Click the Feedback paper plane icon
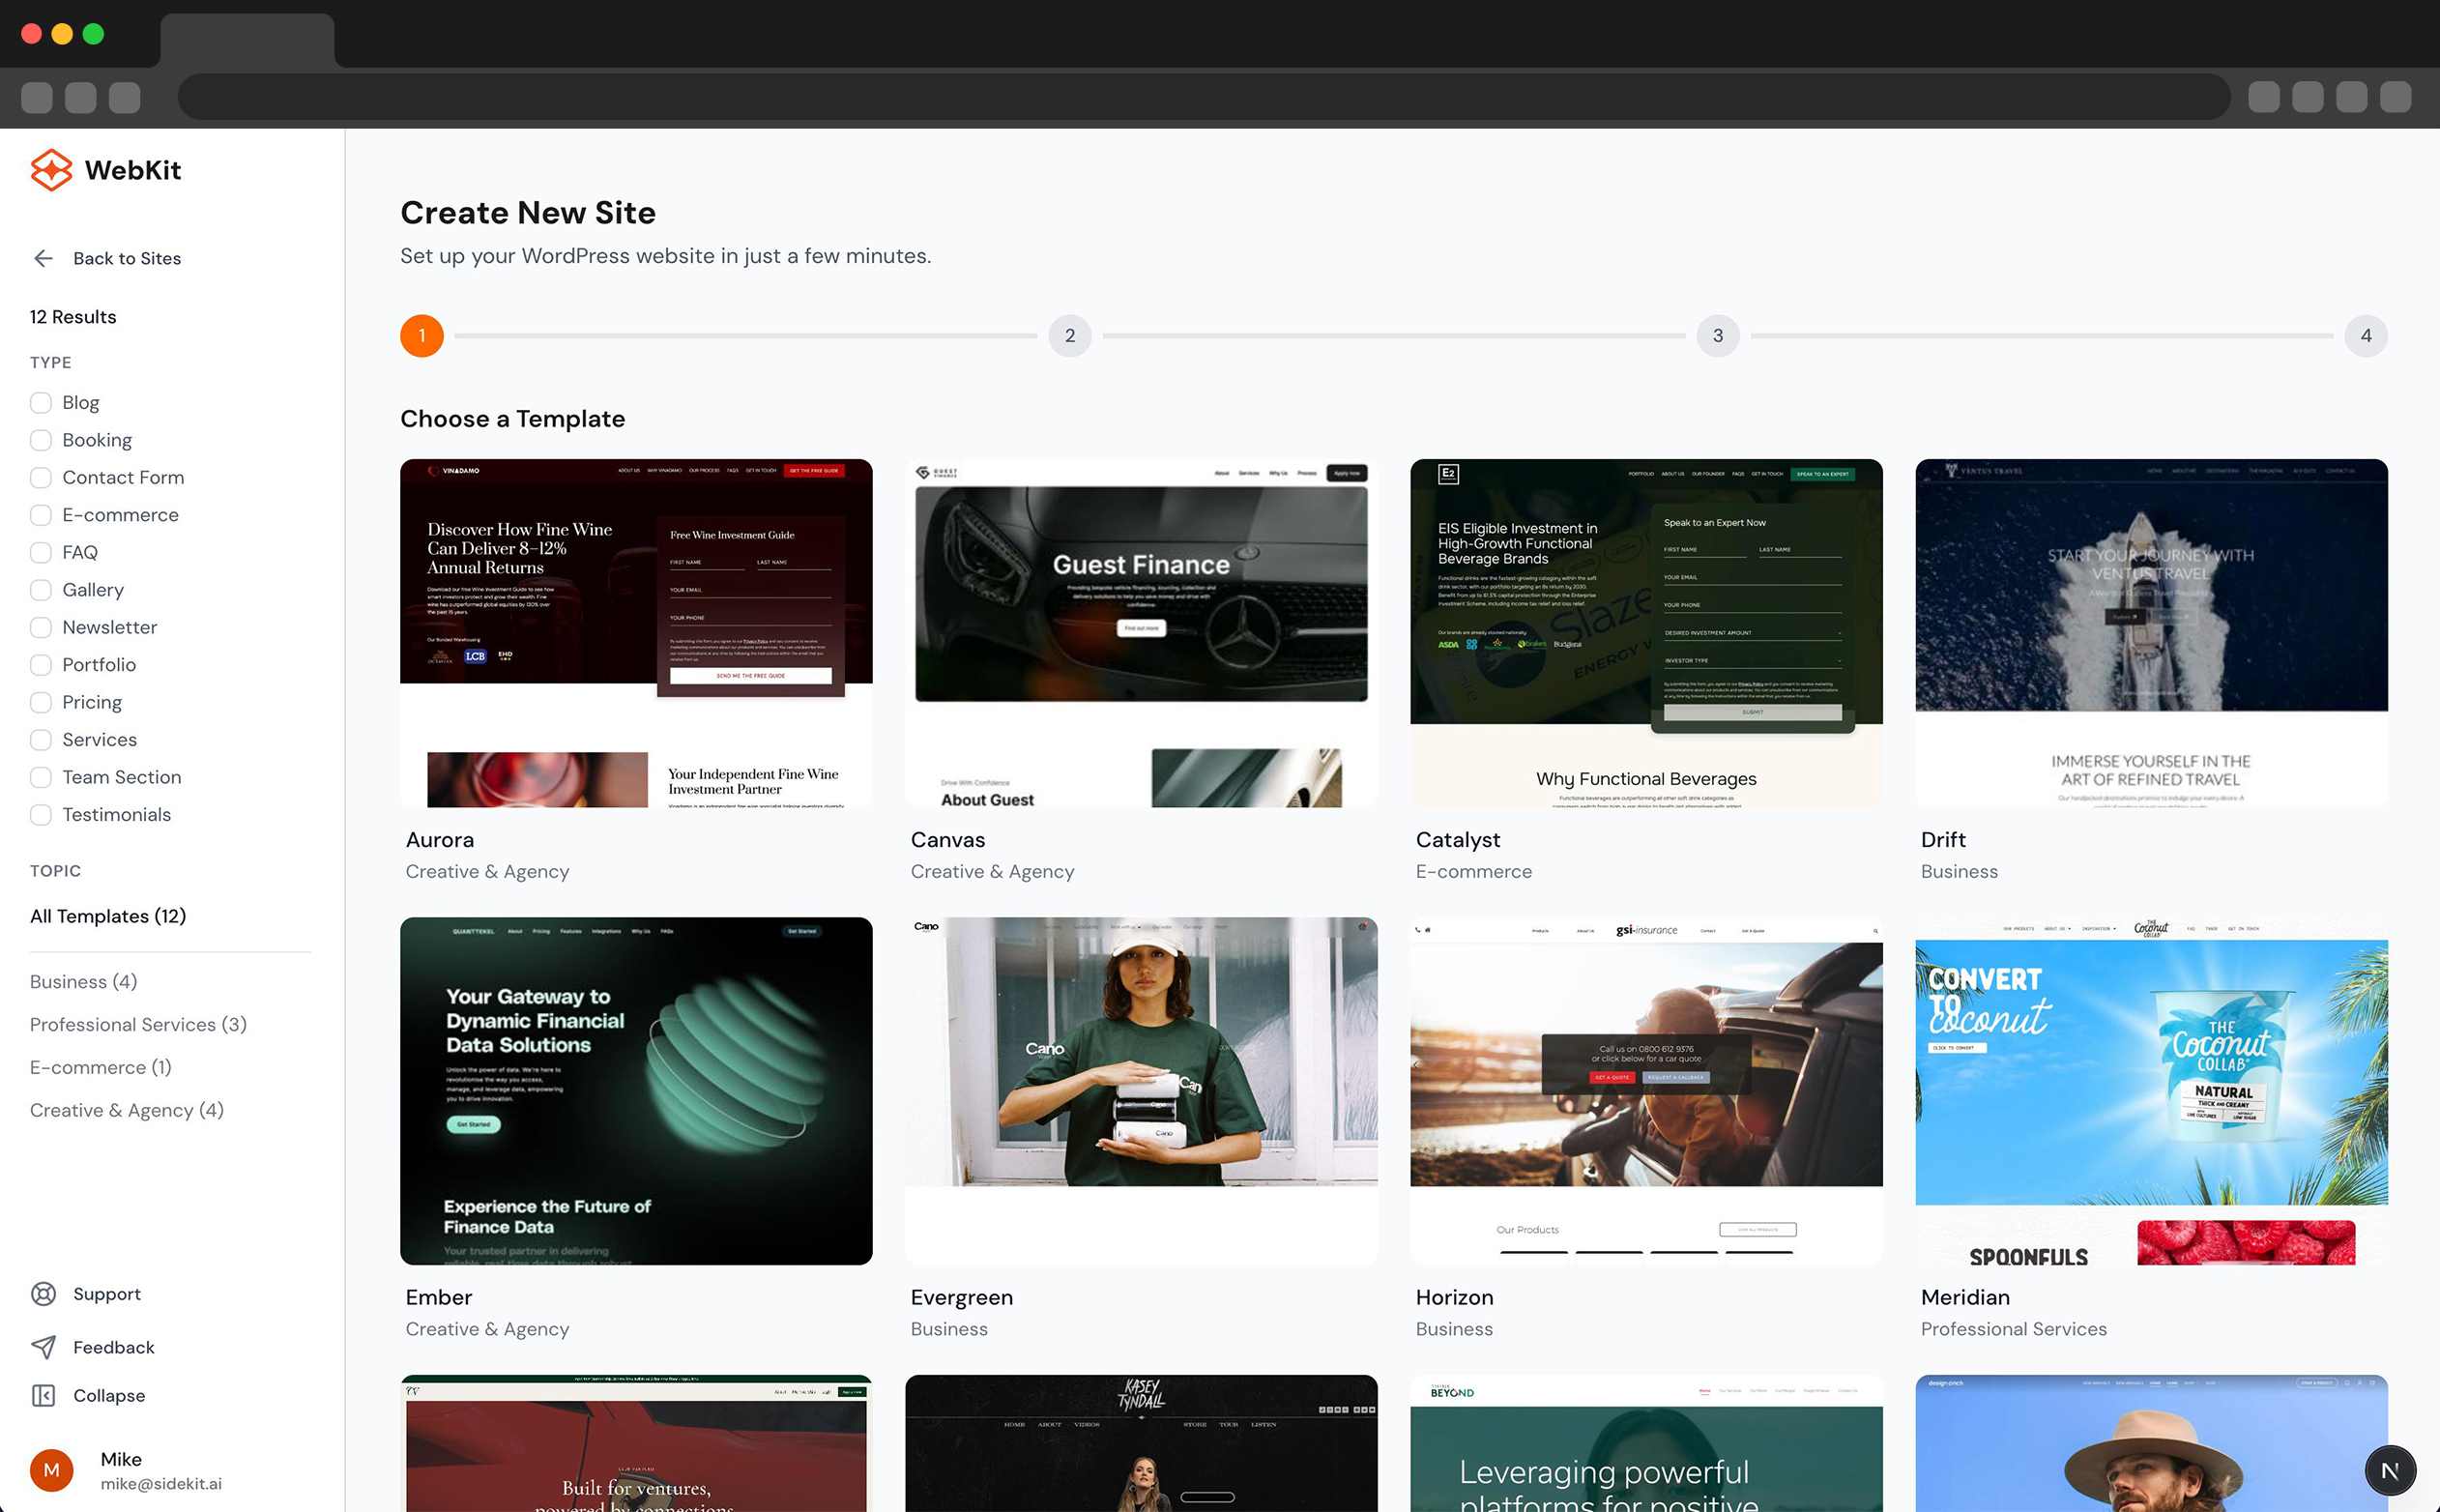Screen dimensions: 2440x1512 pos(43,1346)
